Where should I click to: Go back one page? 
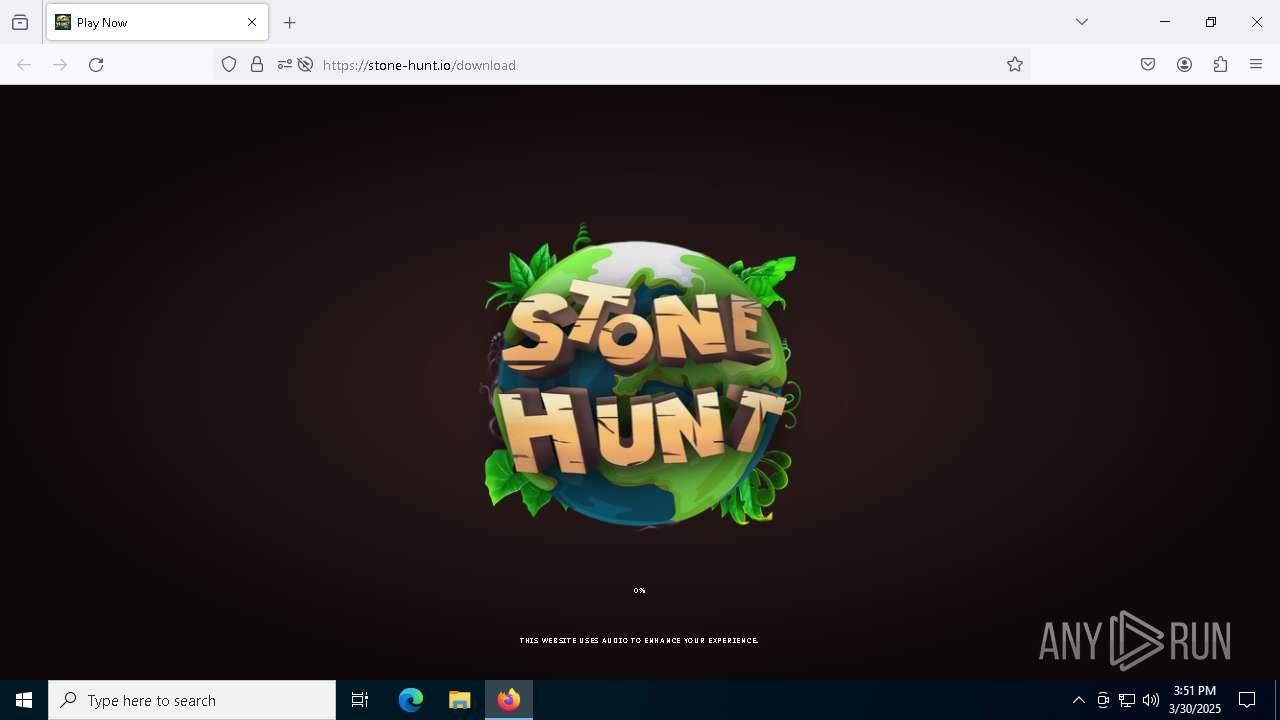pyautogui.click(x=24, y=65)
